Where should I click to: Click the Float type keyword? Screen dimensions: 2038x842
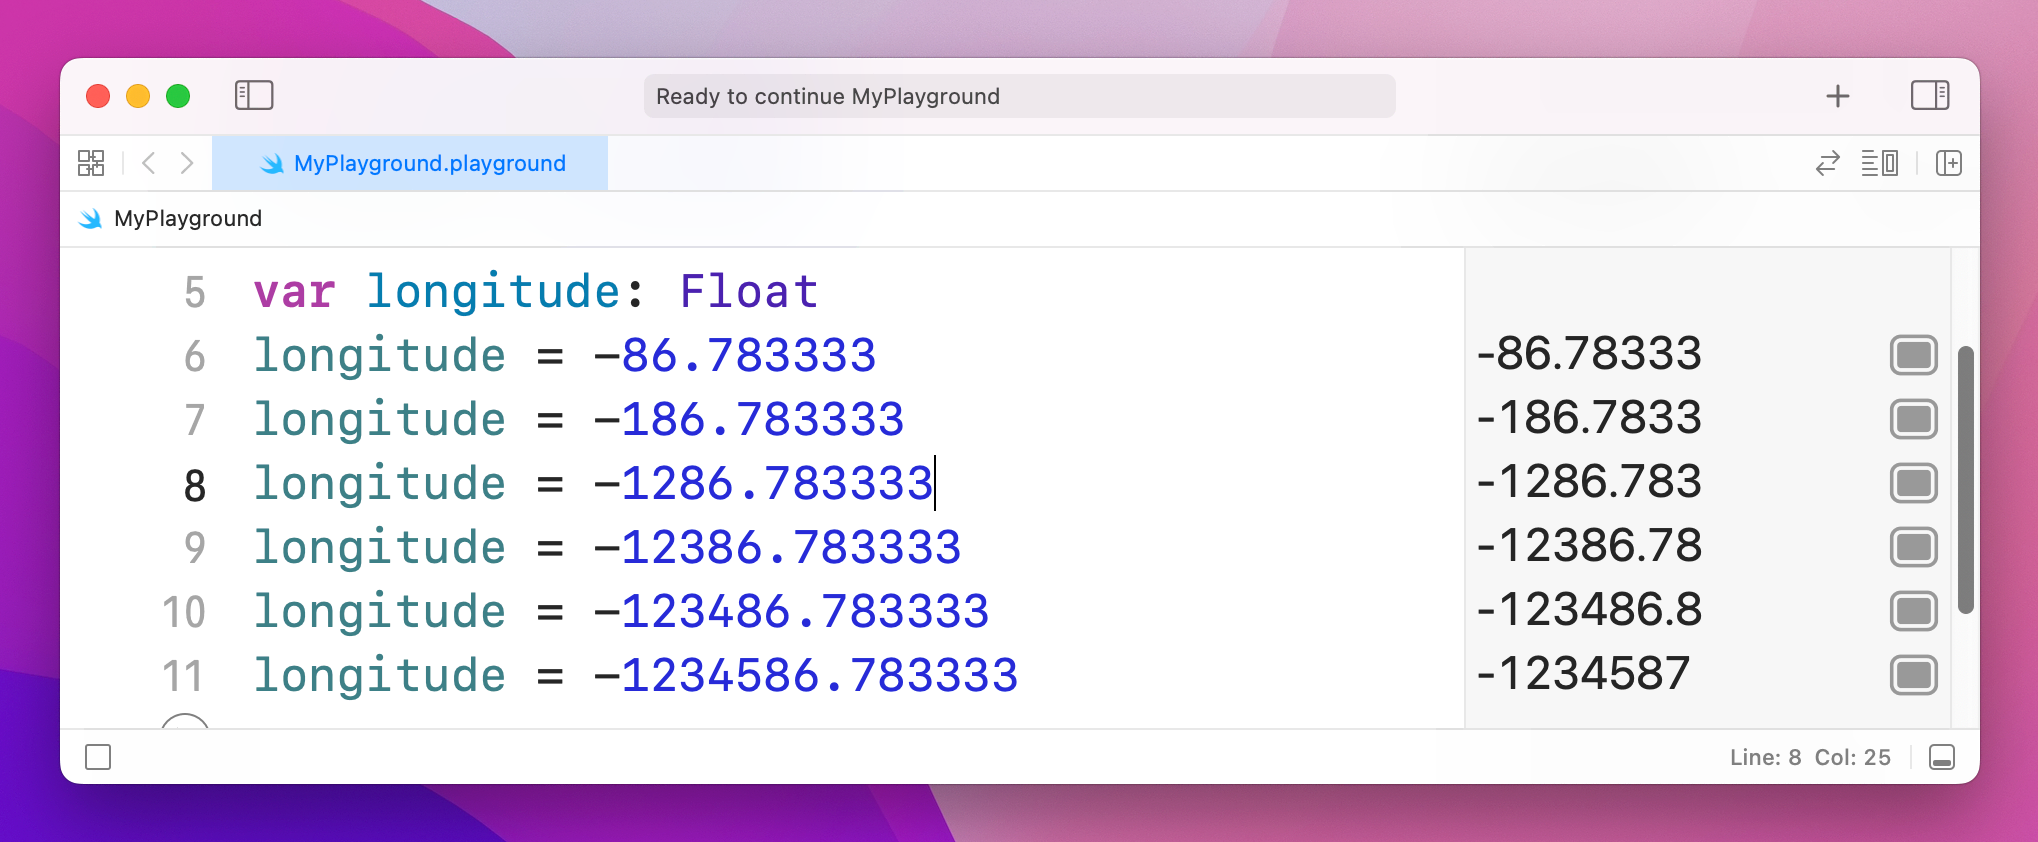pyautogui.click(x=749, y=292)
